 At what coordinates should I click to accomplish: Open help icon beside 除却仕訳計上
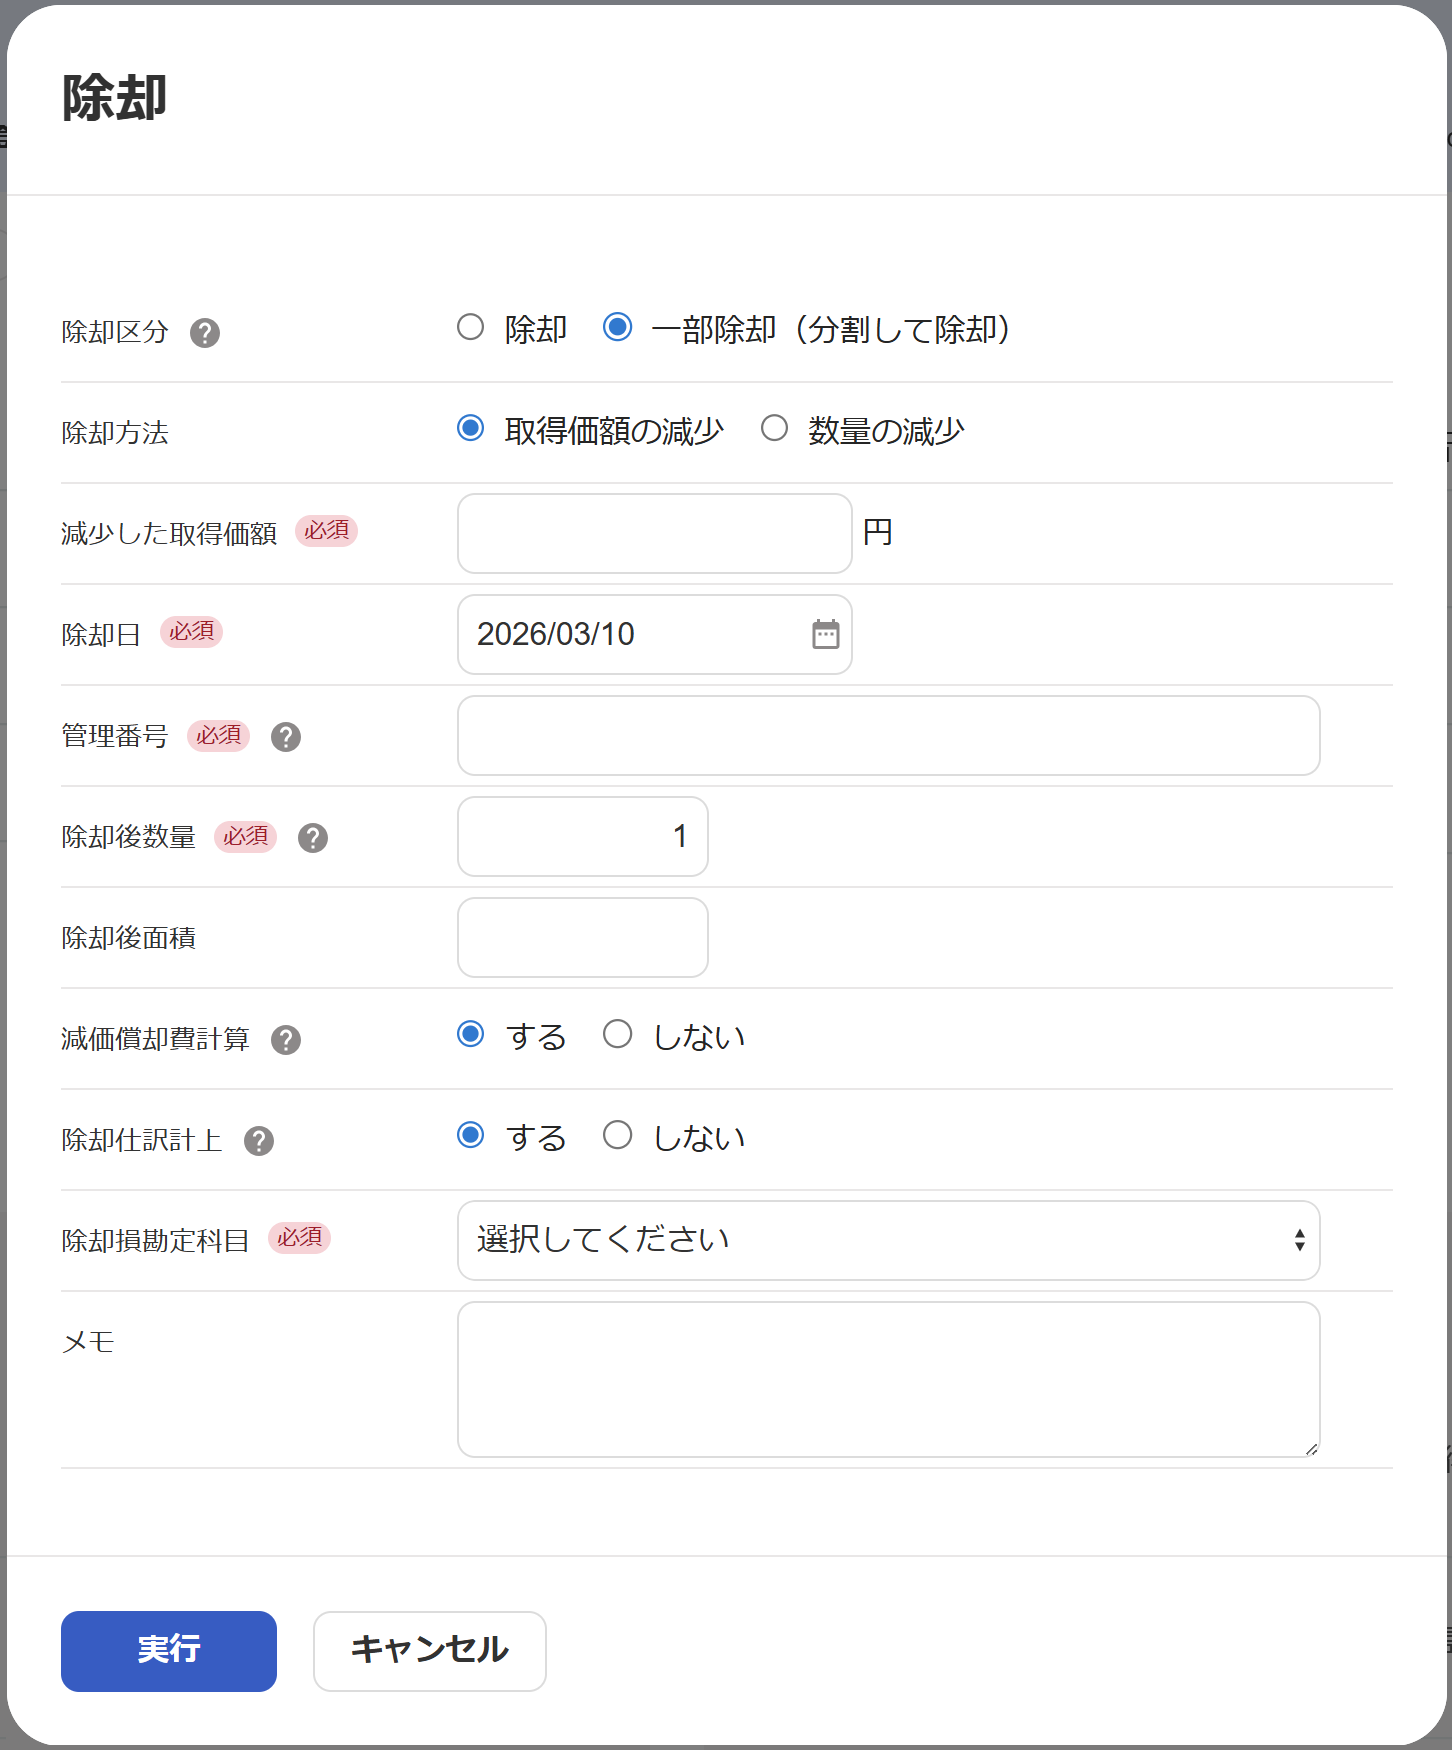pos(259,1141)
